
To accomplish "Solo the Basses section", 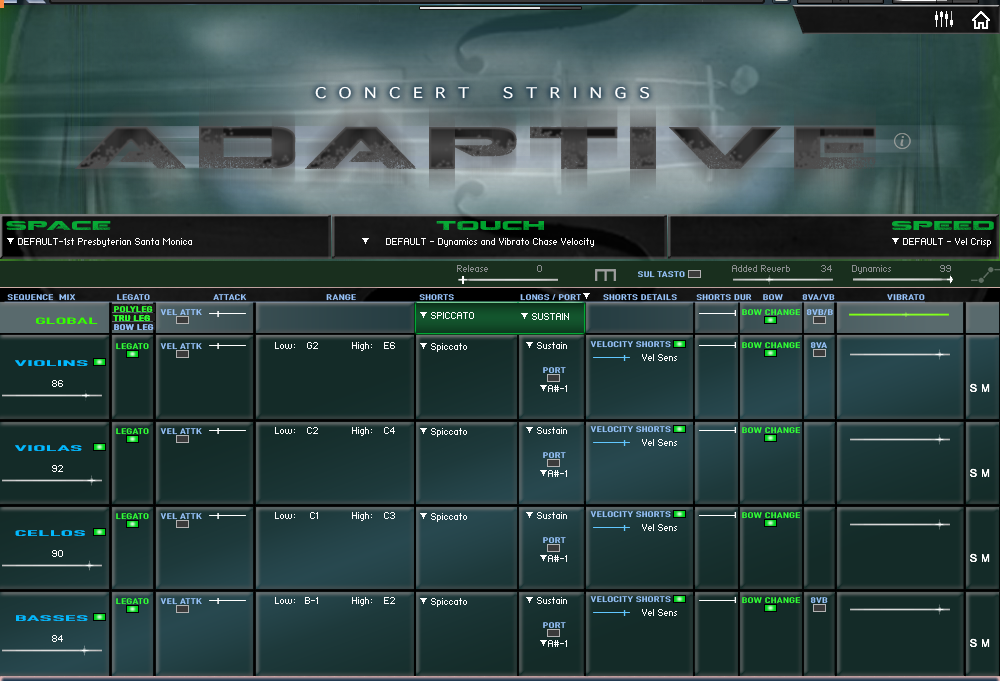I will pos(973,643).
